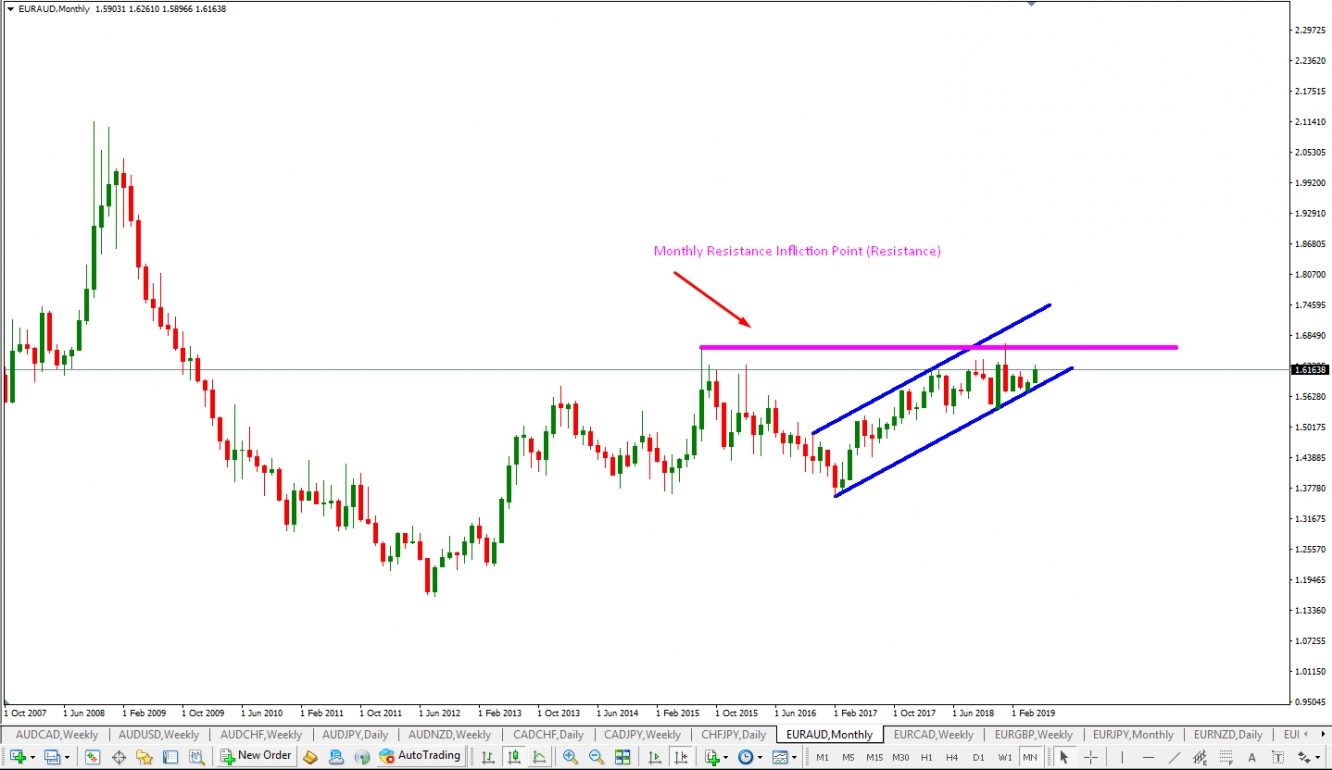Screen dimensions: 1332x770
Task: Select the Text tool labeled A
Action: point(1252,757)
